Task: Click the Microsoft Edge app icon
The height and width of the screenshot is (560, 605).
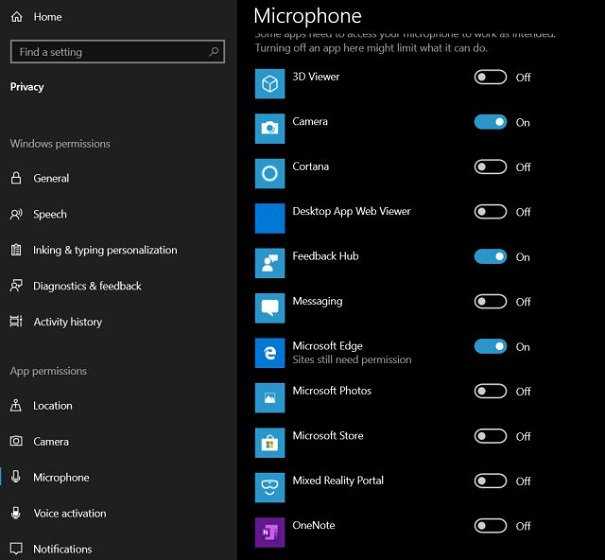Action: point(270,353)
